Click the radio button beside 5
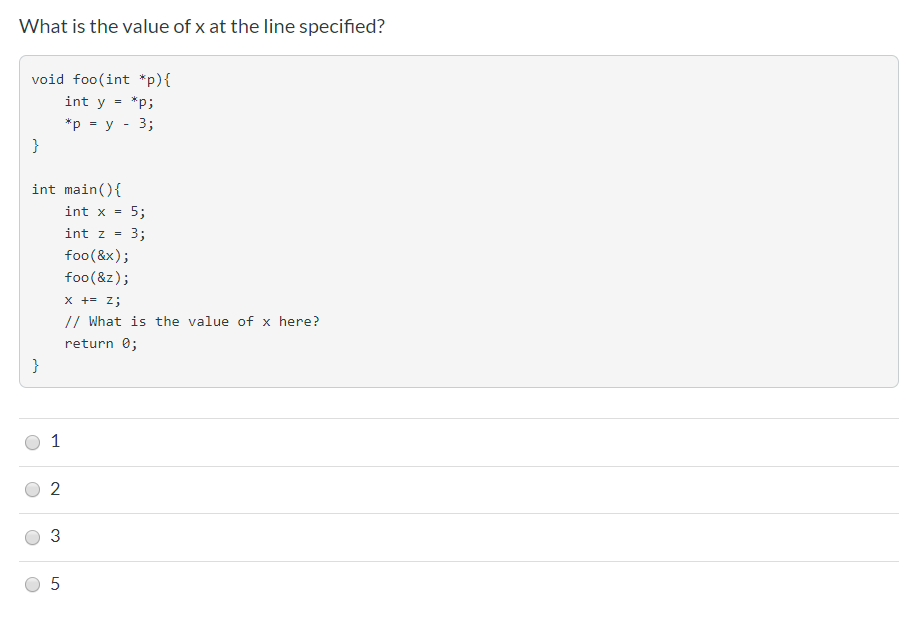Image resolution: width=913 pixels, height=619 pixels. point(33,585)
